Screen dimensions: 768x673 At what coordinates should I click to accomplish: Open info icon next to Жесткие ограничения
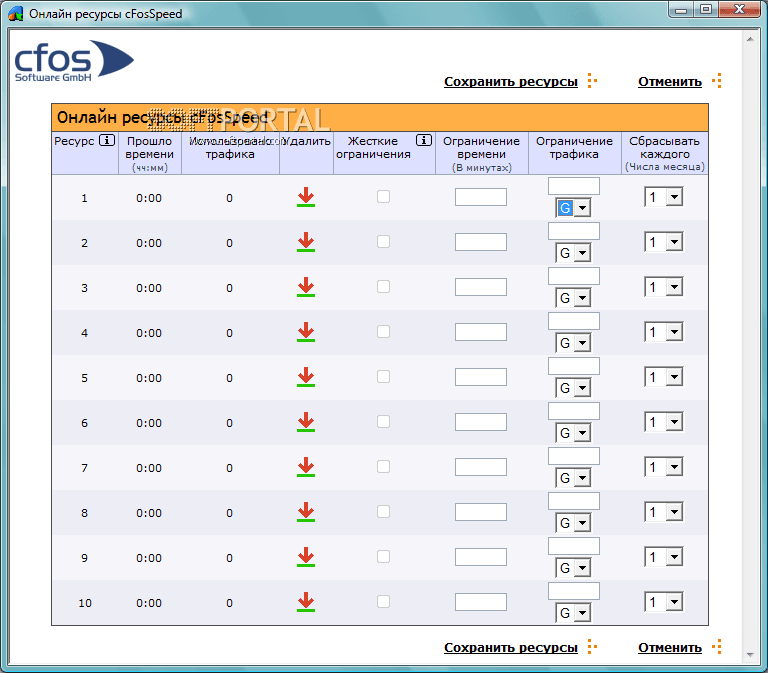pyautogui.click(x=424, y=141)
